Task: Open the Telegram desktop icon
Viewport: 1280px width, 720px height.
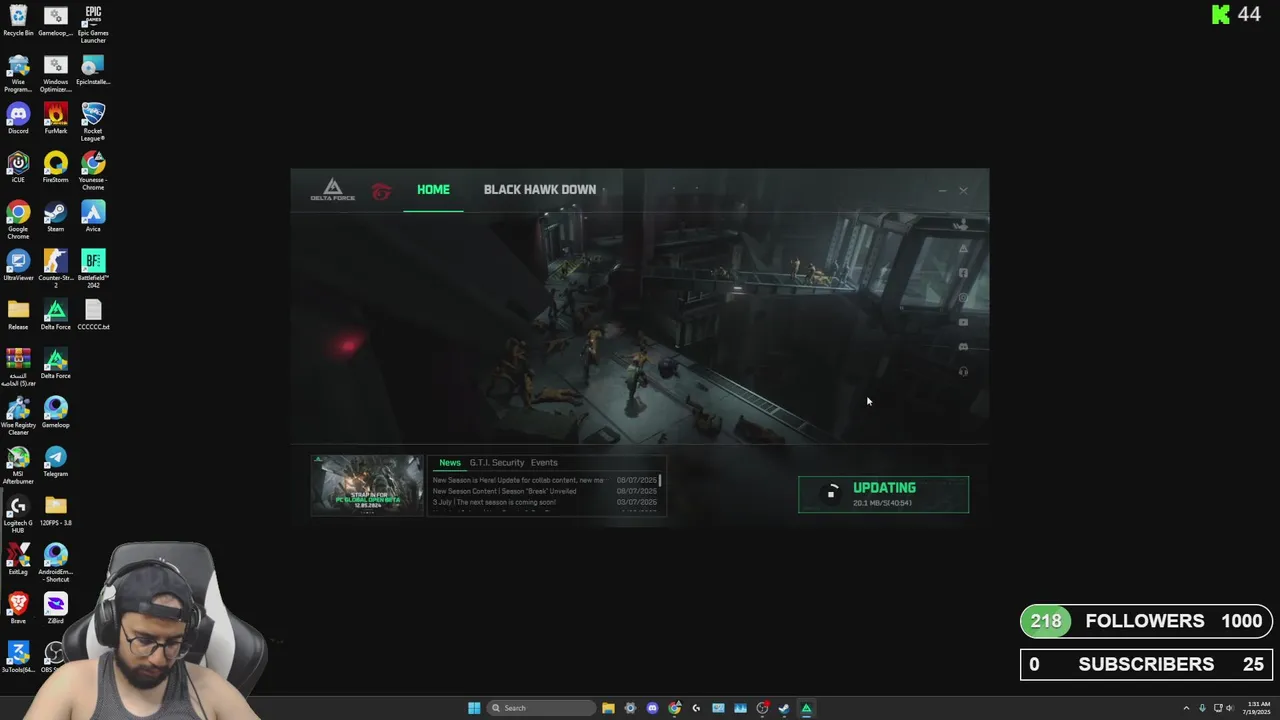Action: [56, 462]
